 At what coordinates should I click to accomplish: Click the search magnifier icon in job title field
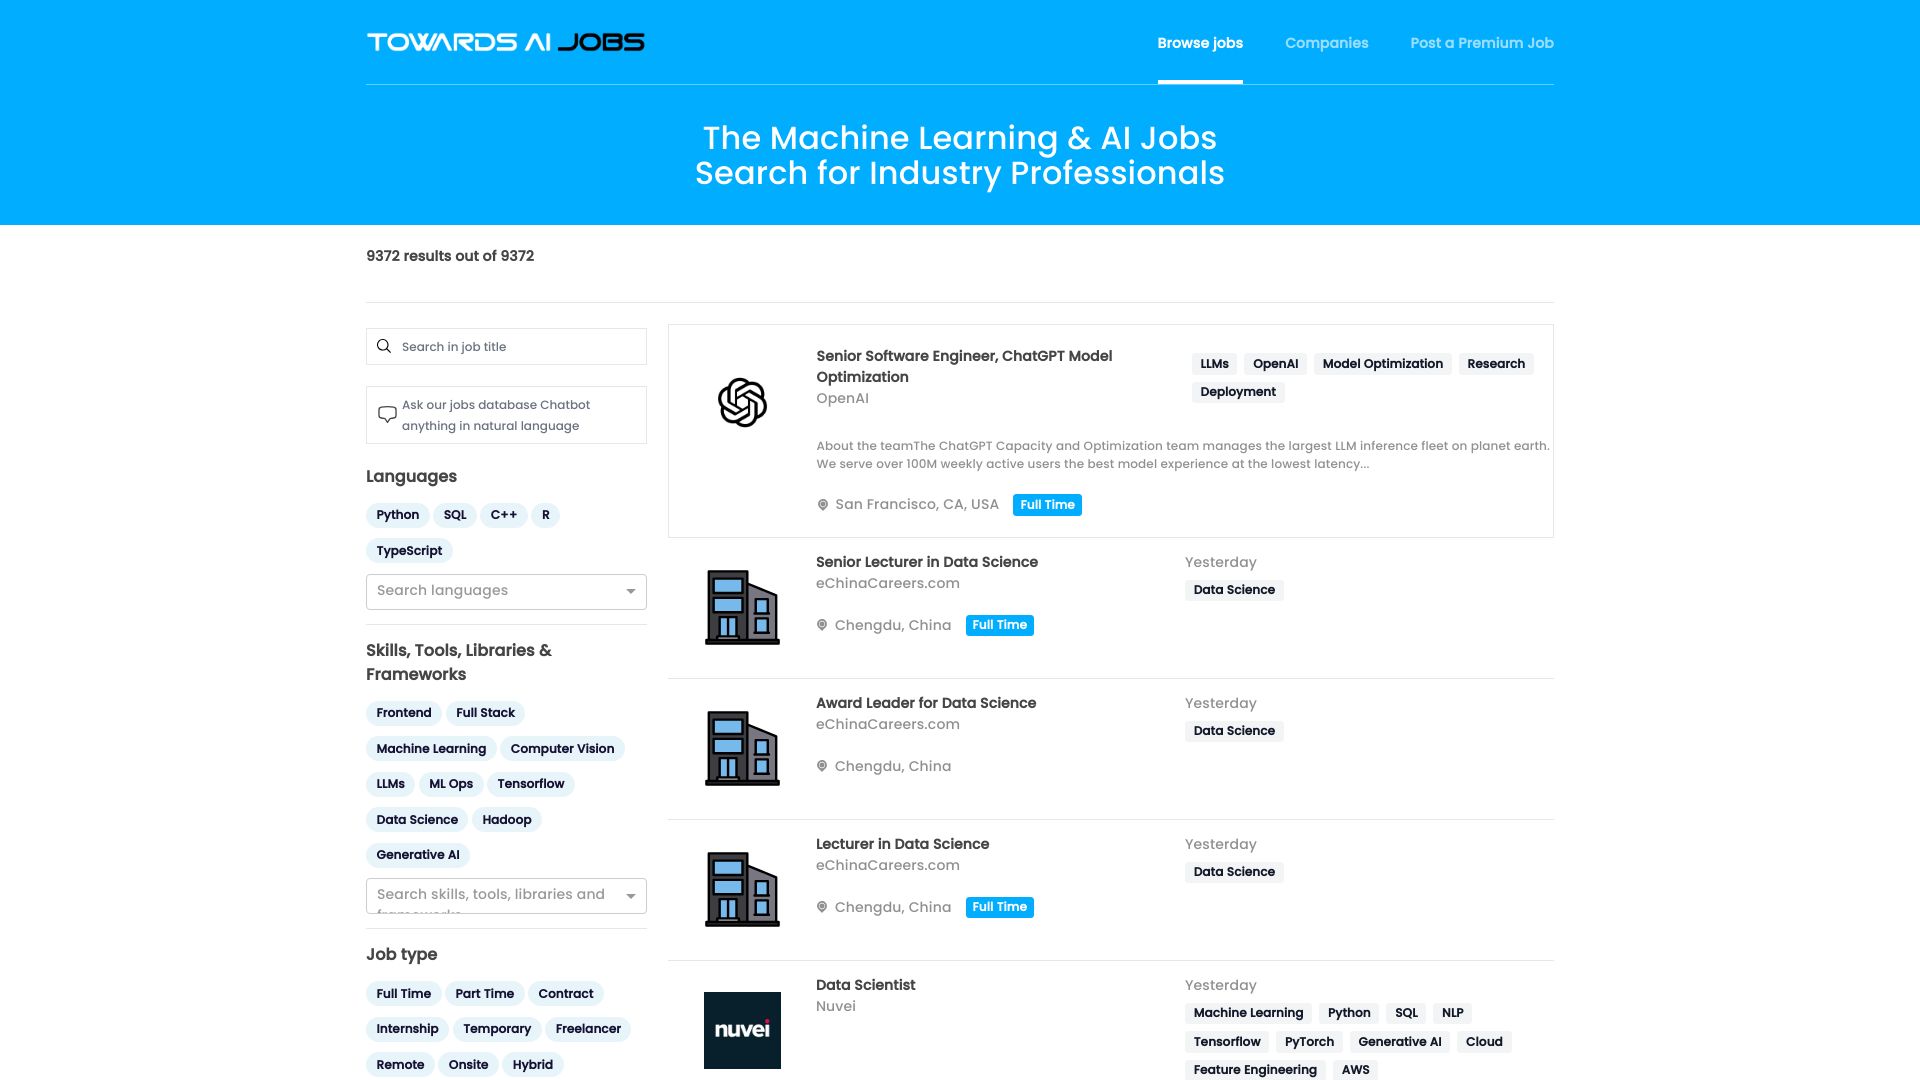pyautogui.click(x=384, y=345)
